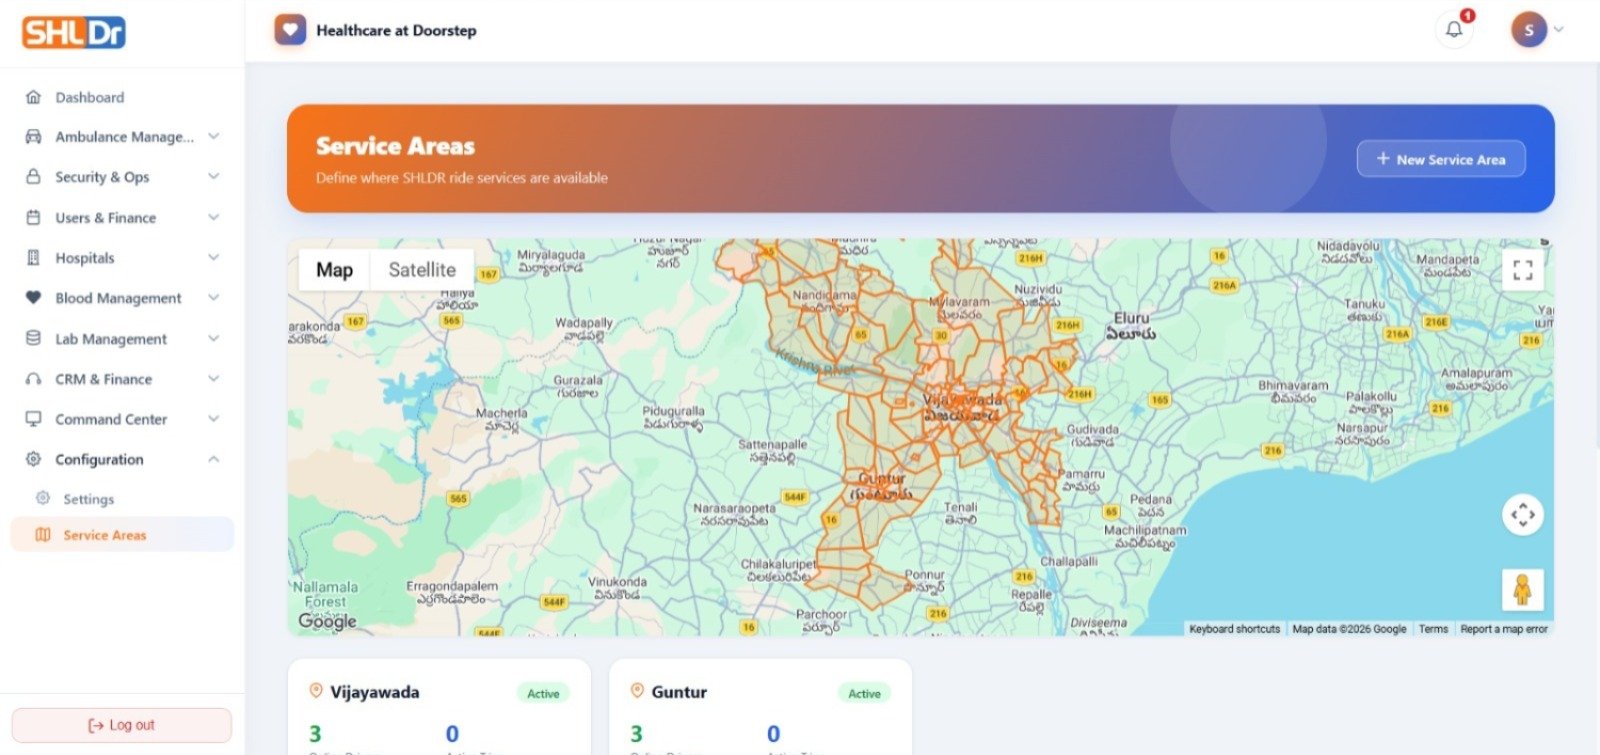The image size is (1600, 755).
Task: Click the Street View pegman icon
Action: 1523,590
